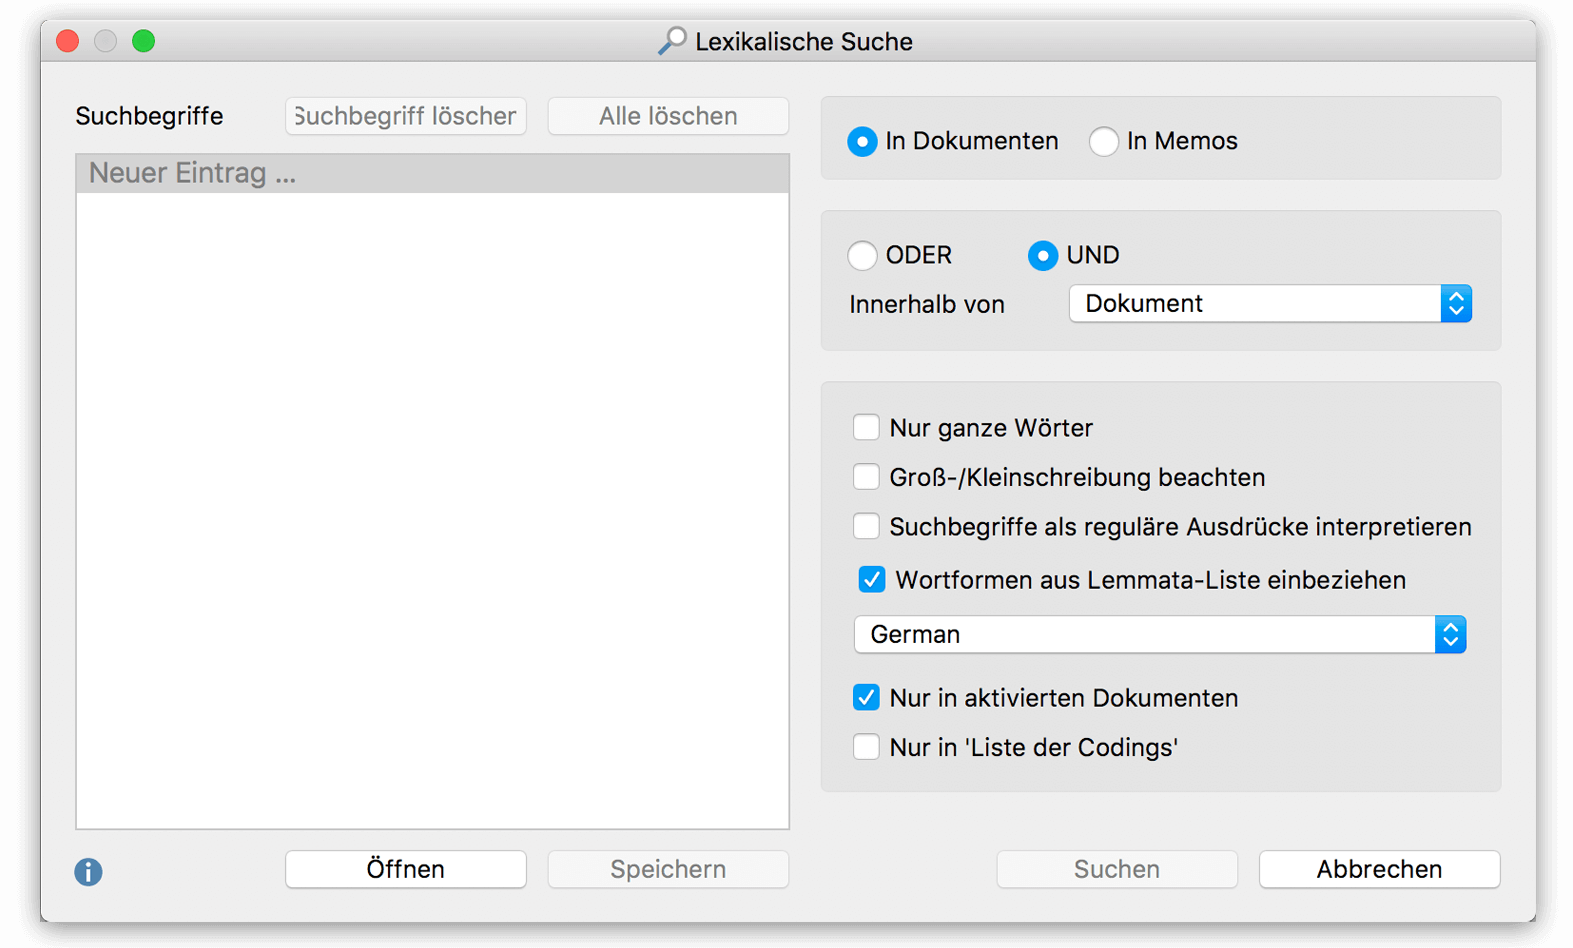This screenshot has height=948, width=1573.
Task: Select the In Dokumenten radio button
Action: (862, 141)
